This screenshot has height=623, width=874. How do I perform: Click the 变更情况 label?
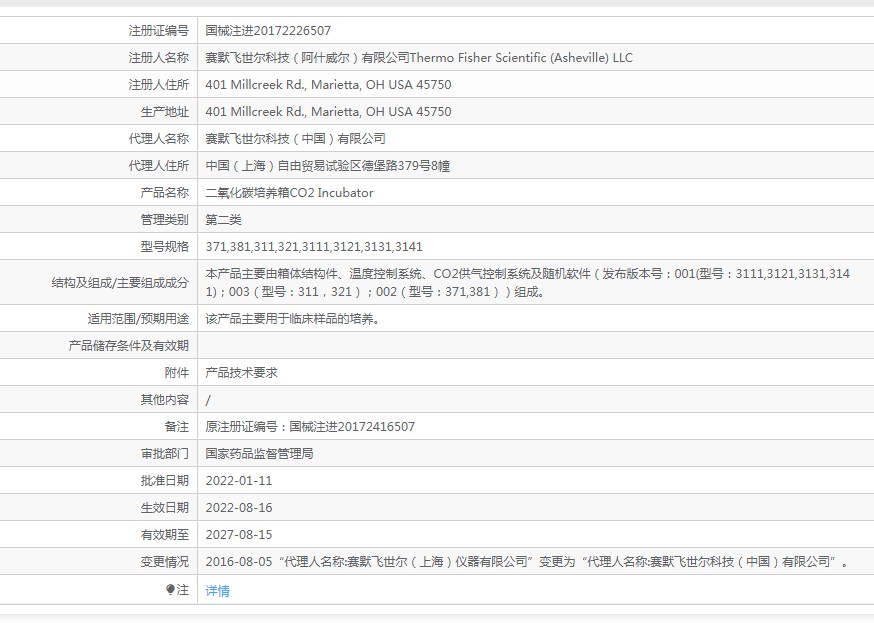tap(165, 562)
